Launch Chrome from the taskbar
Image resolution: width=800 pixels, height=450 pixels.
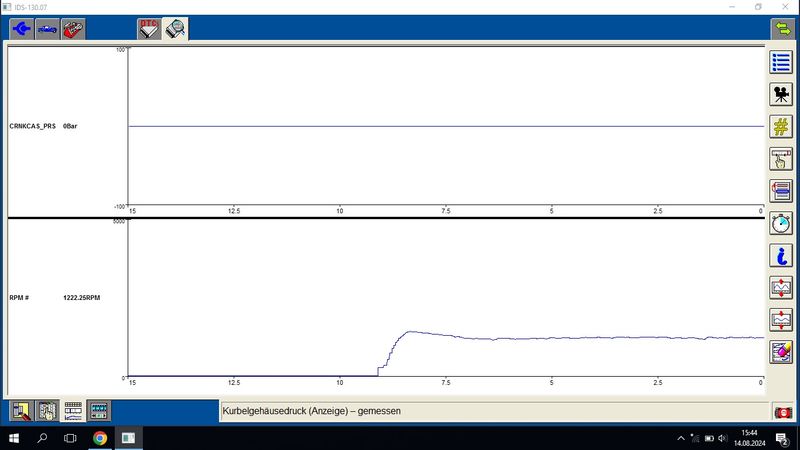point(100,438)
